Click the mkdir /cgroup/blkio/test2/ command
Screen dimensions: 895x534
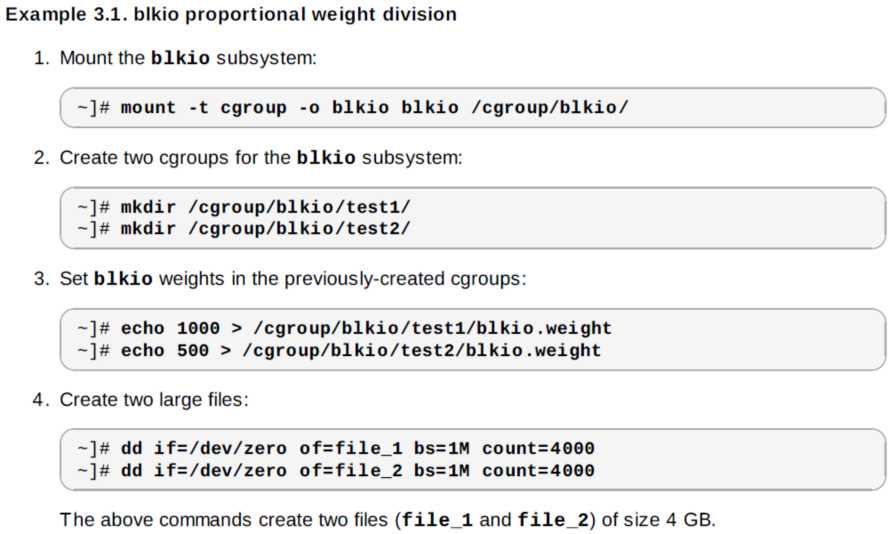pos(266,228)
